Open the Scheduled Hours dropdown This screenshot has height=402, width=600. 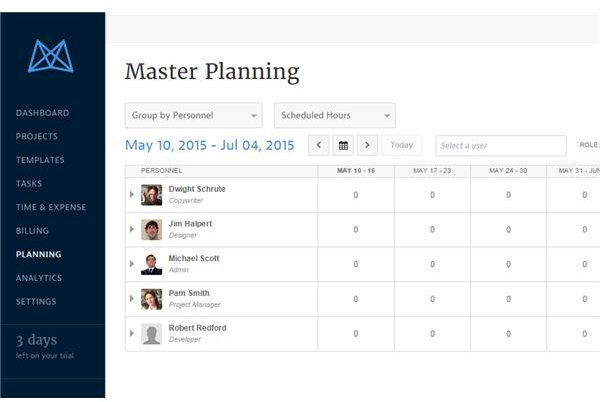(335, 115)
